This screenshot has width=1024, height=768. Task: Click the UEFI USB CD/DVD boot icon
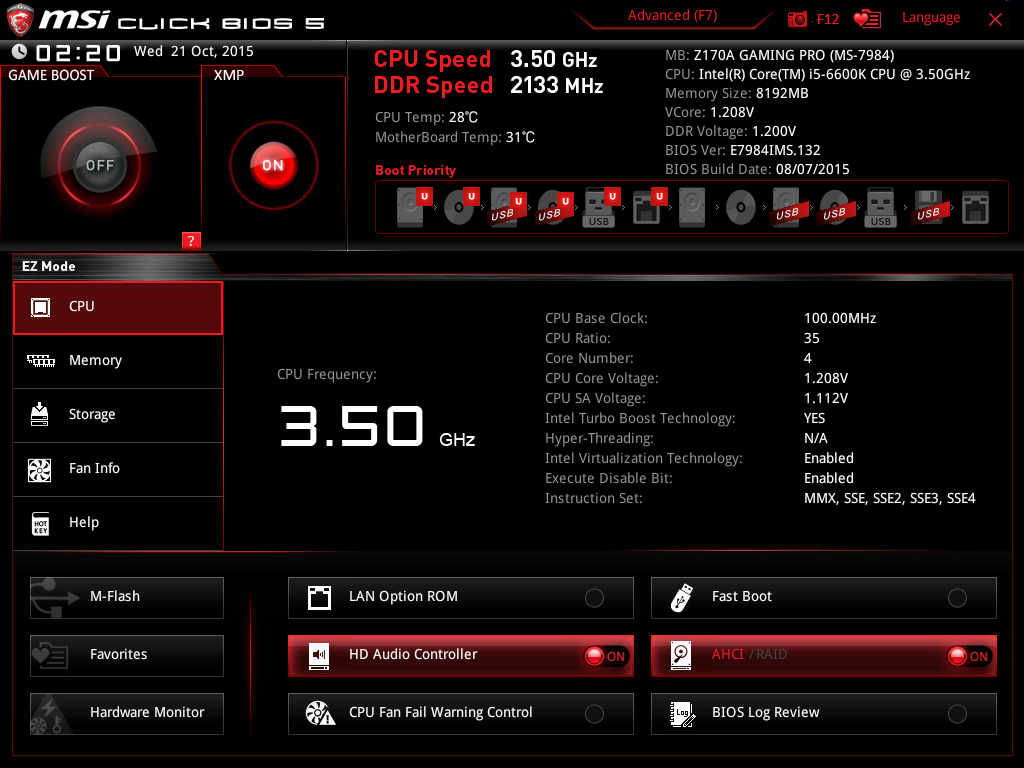pos(555,208)
